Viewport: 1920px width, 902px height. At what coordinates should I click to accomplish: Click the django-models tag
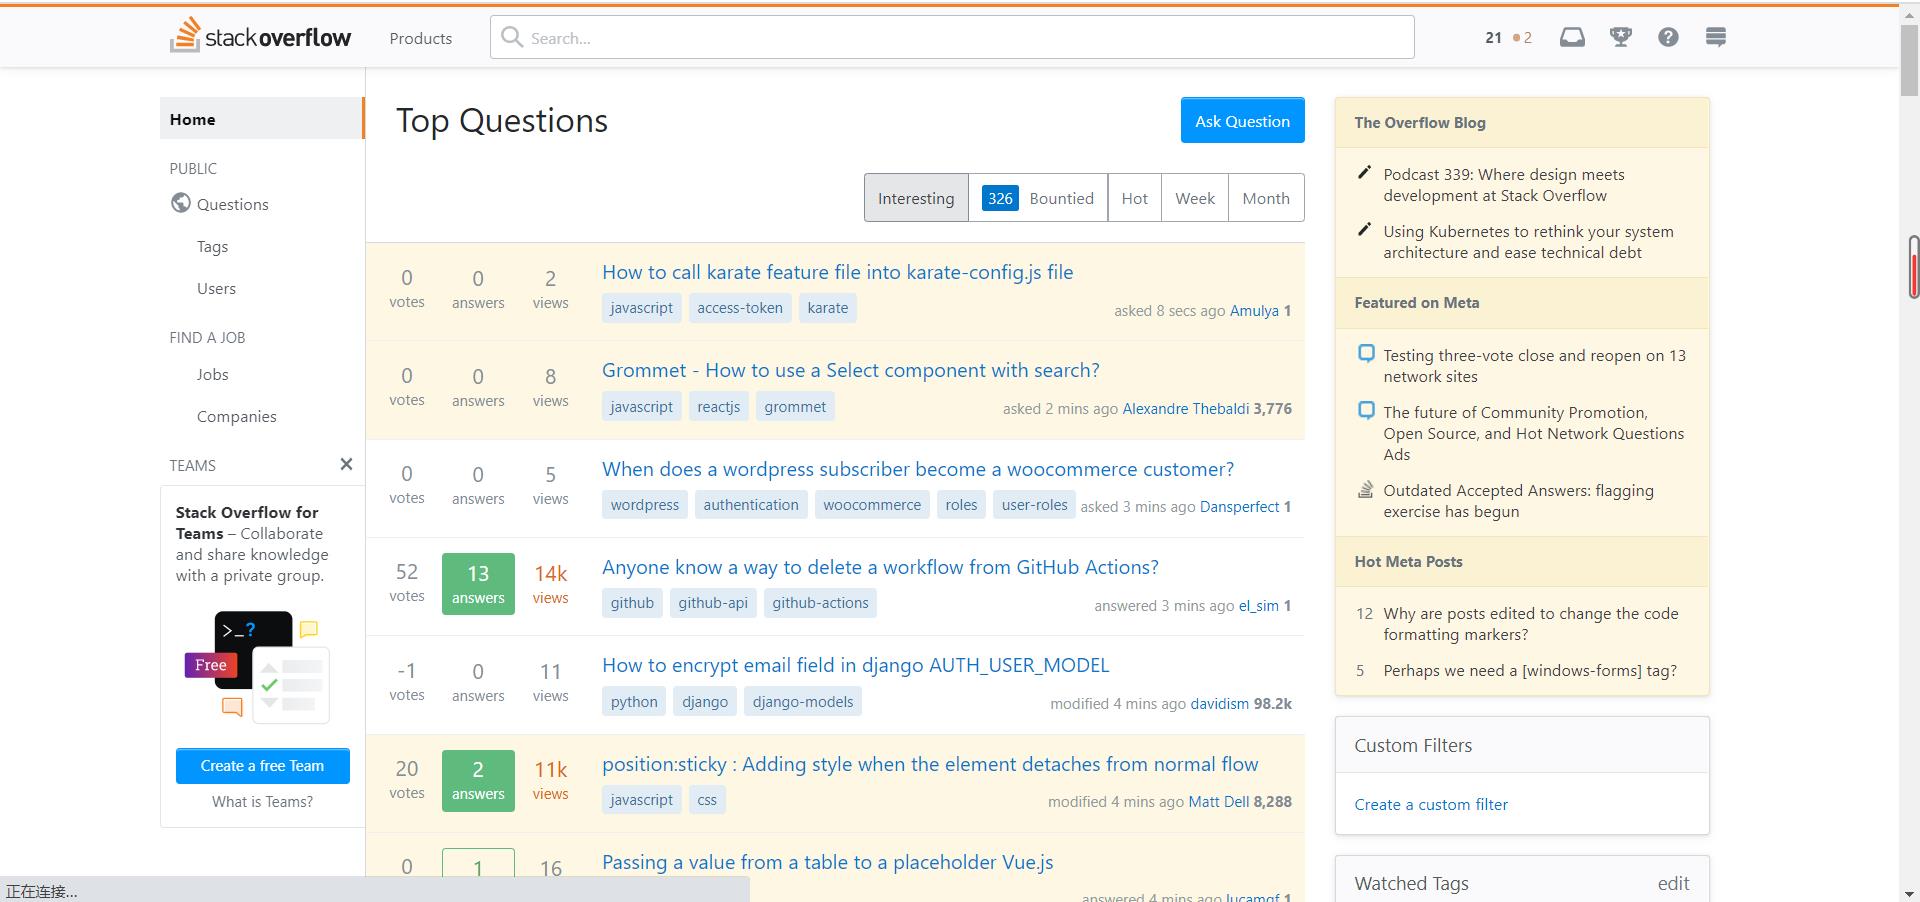(x=803, y=701)
